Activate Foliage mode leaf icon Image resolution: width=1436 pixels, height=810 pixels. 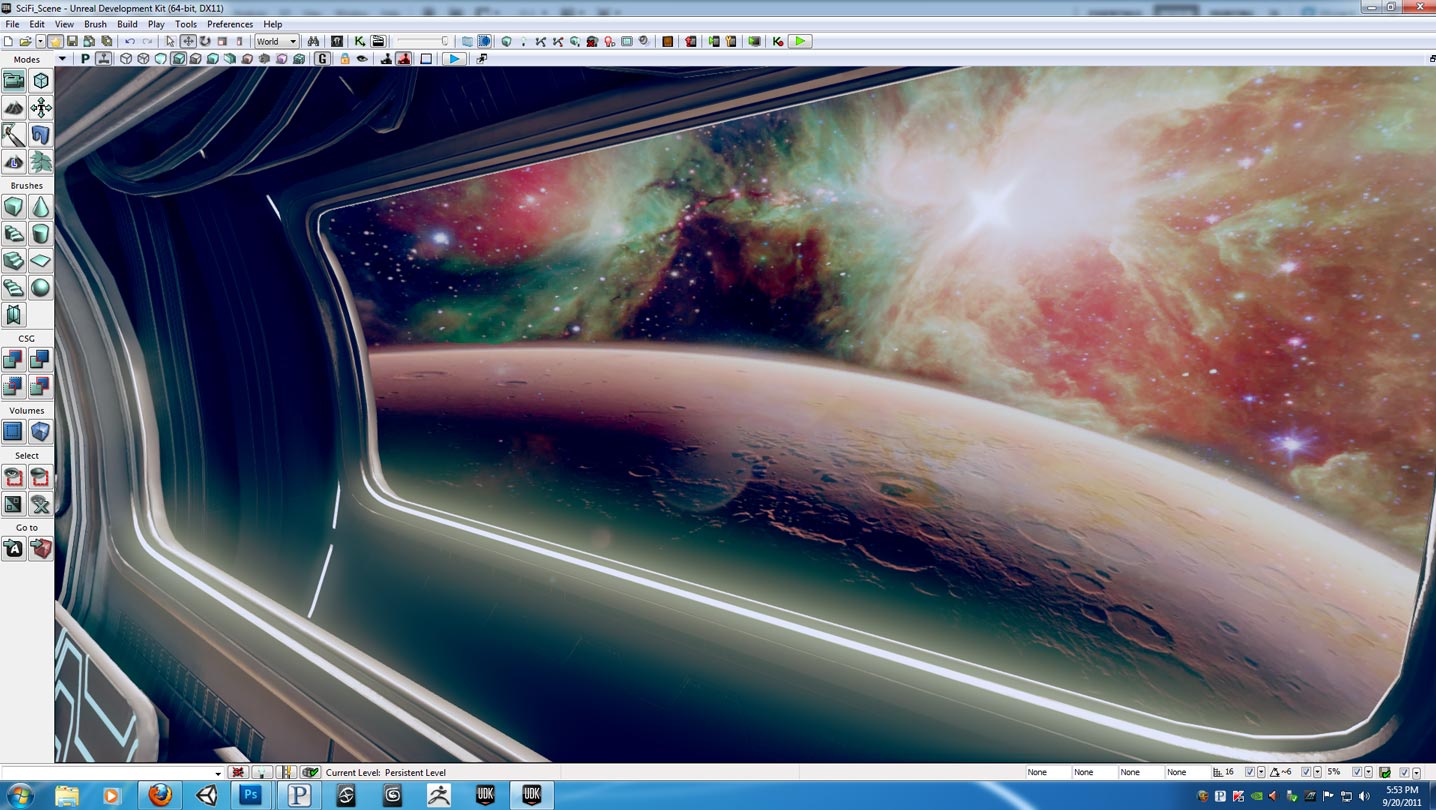click(41, 161)
